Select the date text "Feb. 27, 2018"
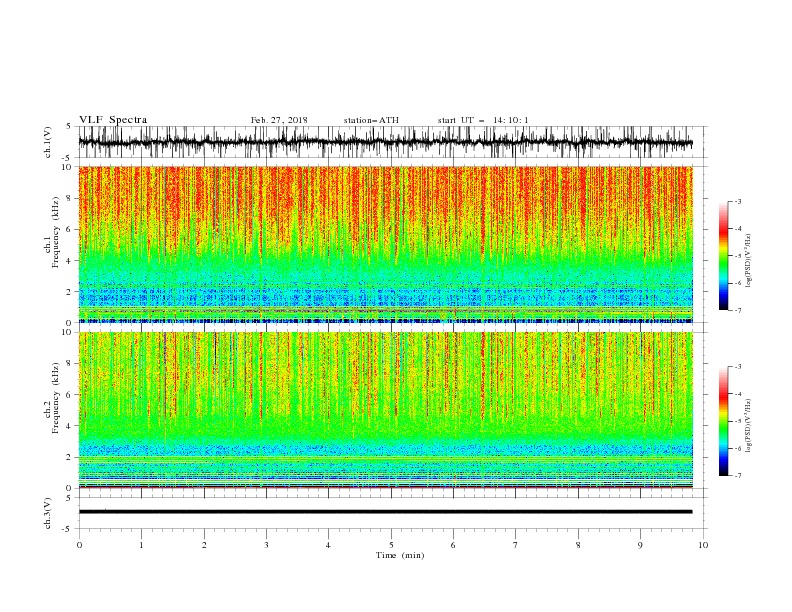This screenshot has width=792, height=612. 279,120
